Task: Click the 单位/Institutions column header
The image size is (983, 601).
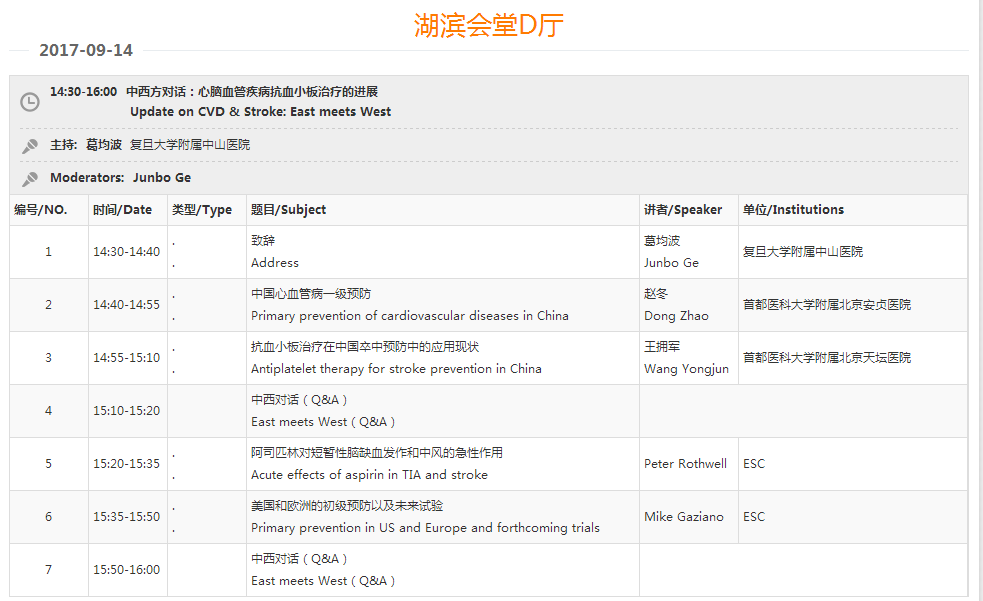Action: 793,210
